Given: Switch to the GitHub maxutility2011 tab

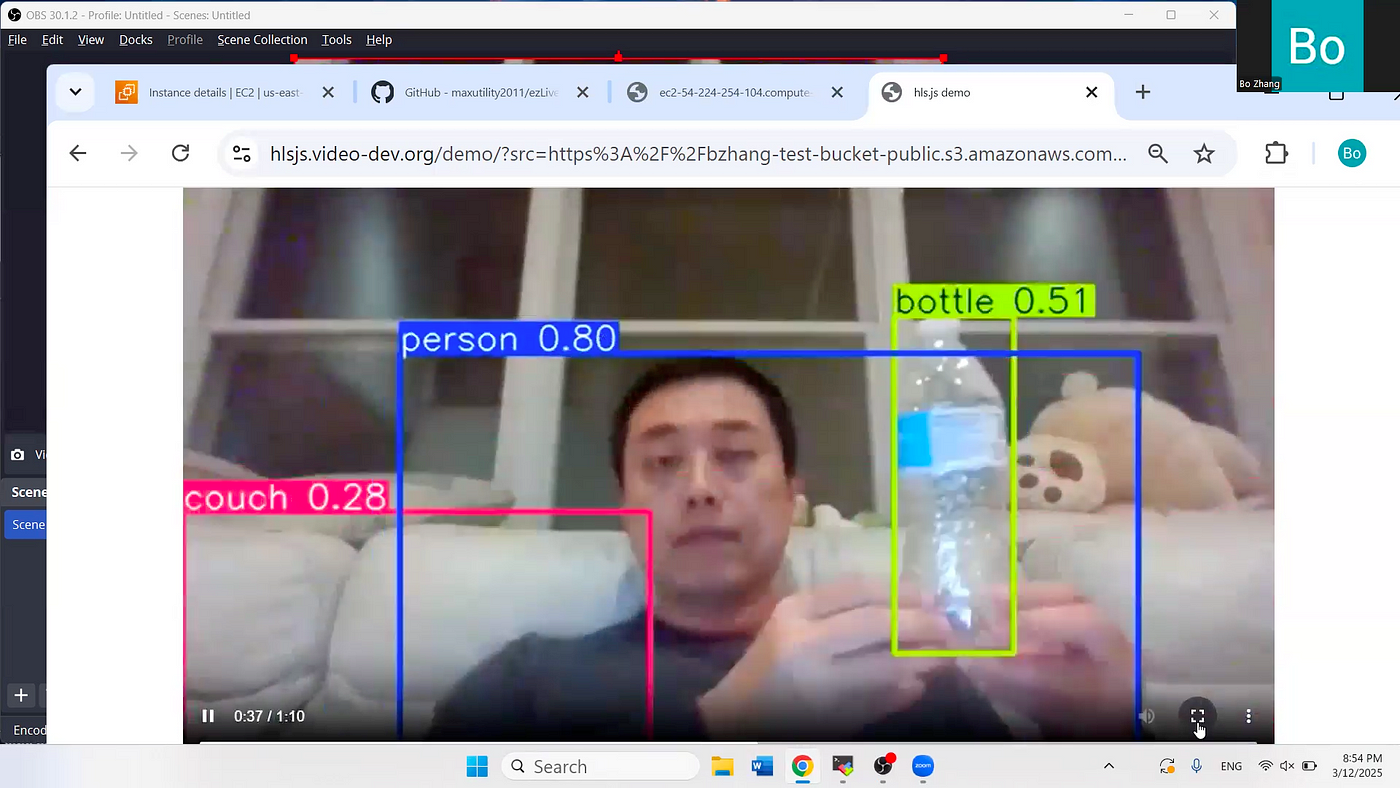Looking at the screenshot, I should (480, 92).
